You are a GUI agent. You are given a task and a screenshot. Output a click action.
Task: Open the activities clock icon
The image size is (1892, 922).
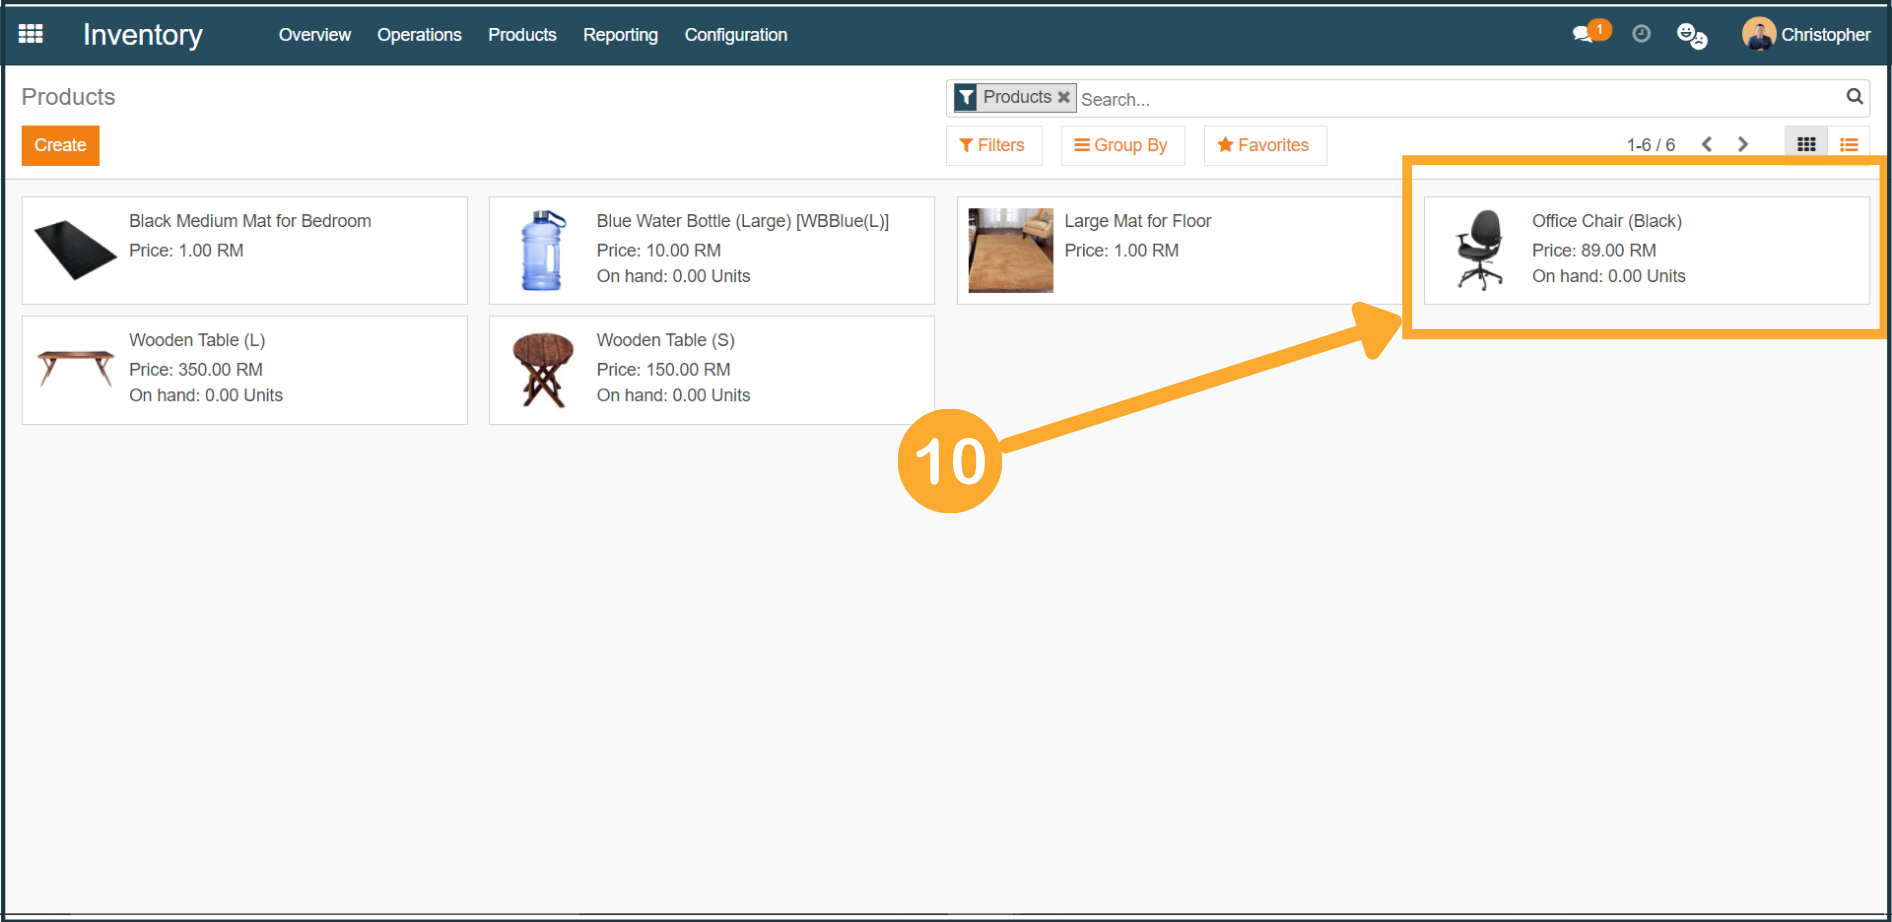(1641, 34)
